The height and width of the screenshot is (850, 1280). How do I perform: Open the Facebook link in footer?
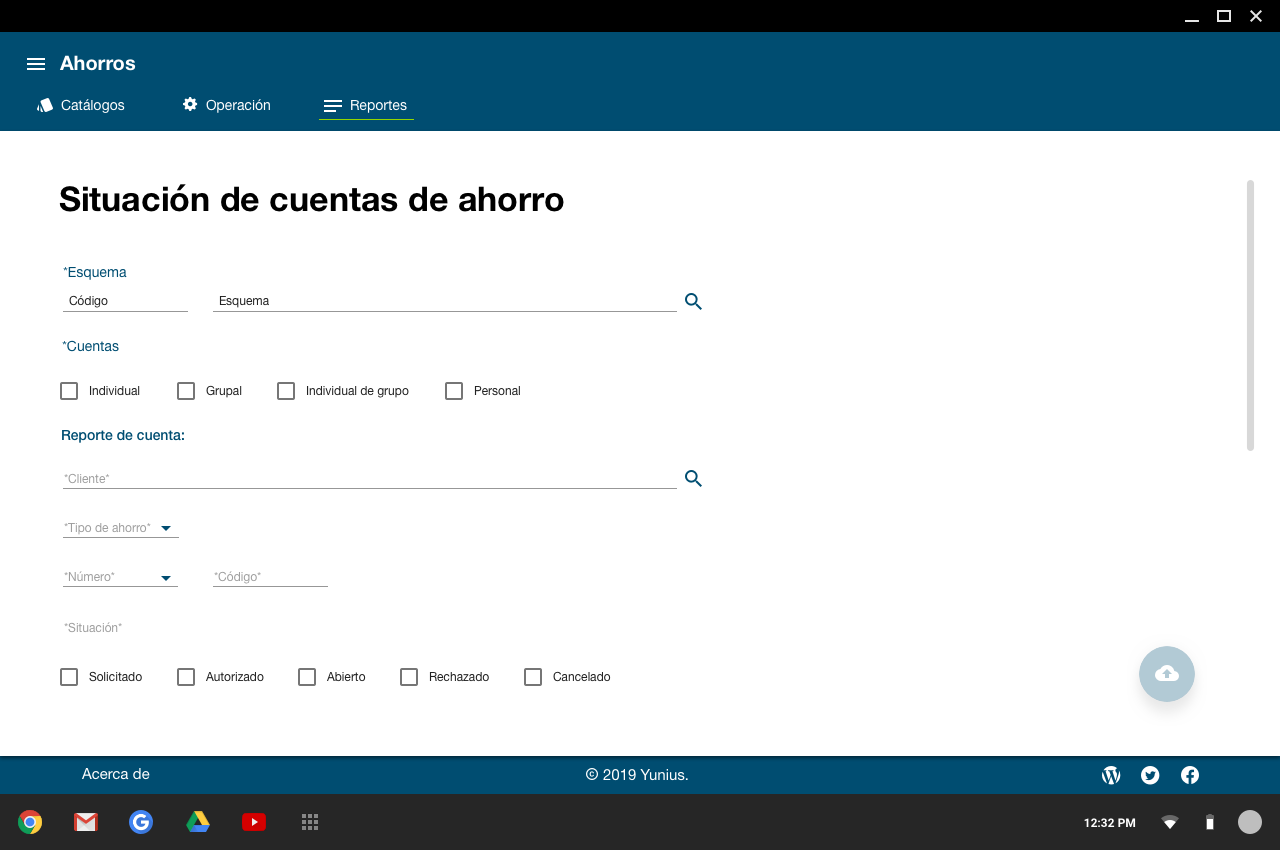pos(1190,775)
